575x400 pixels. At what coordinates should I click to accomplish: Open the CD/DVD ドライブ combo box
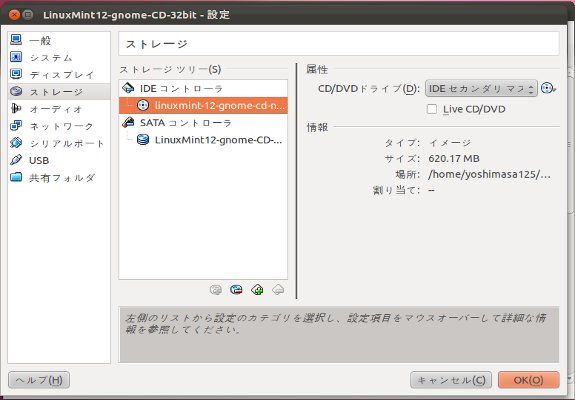481,89
